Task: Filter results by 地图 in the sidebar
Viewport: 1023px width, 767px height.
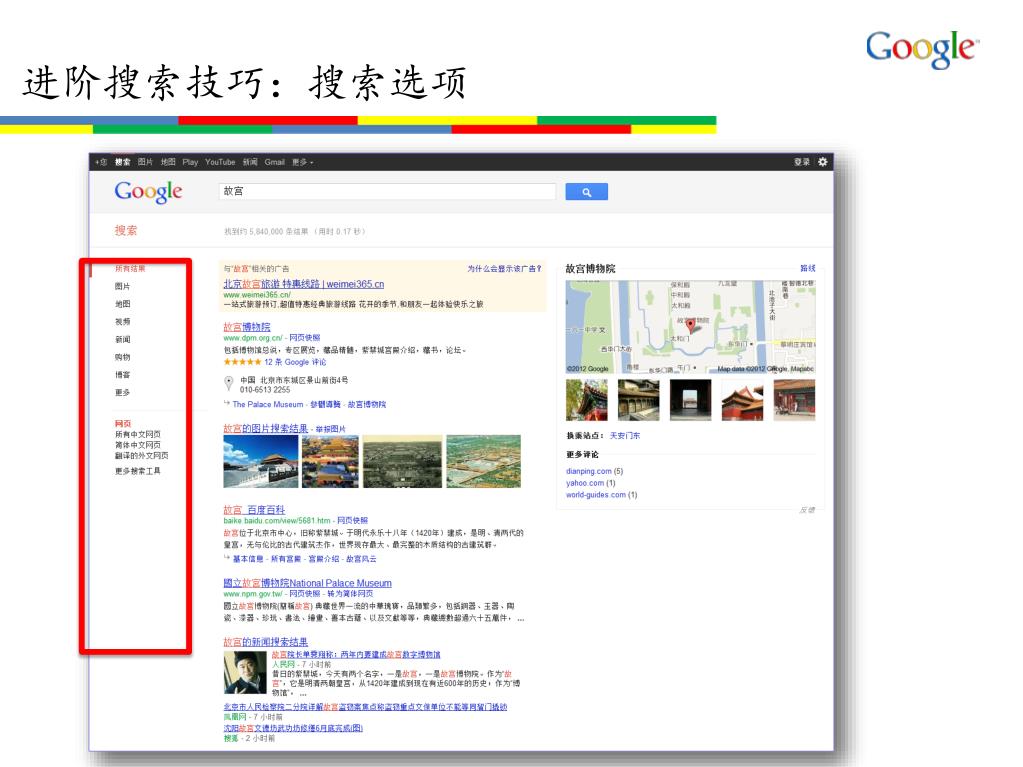Action: tap(122, 304)
